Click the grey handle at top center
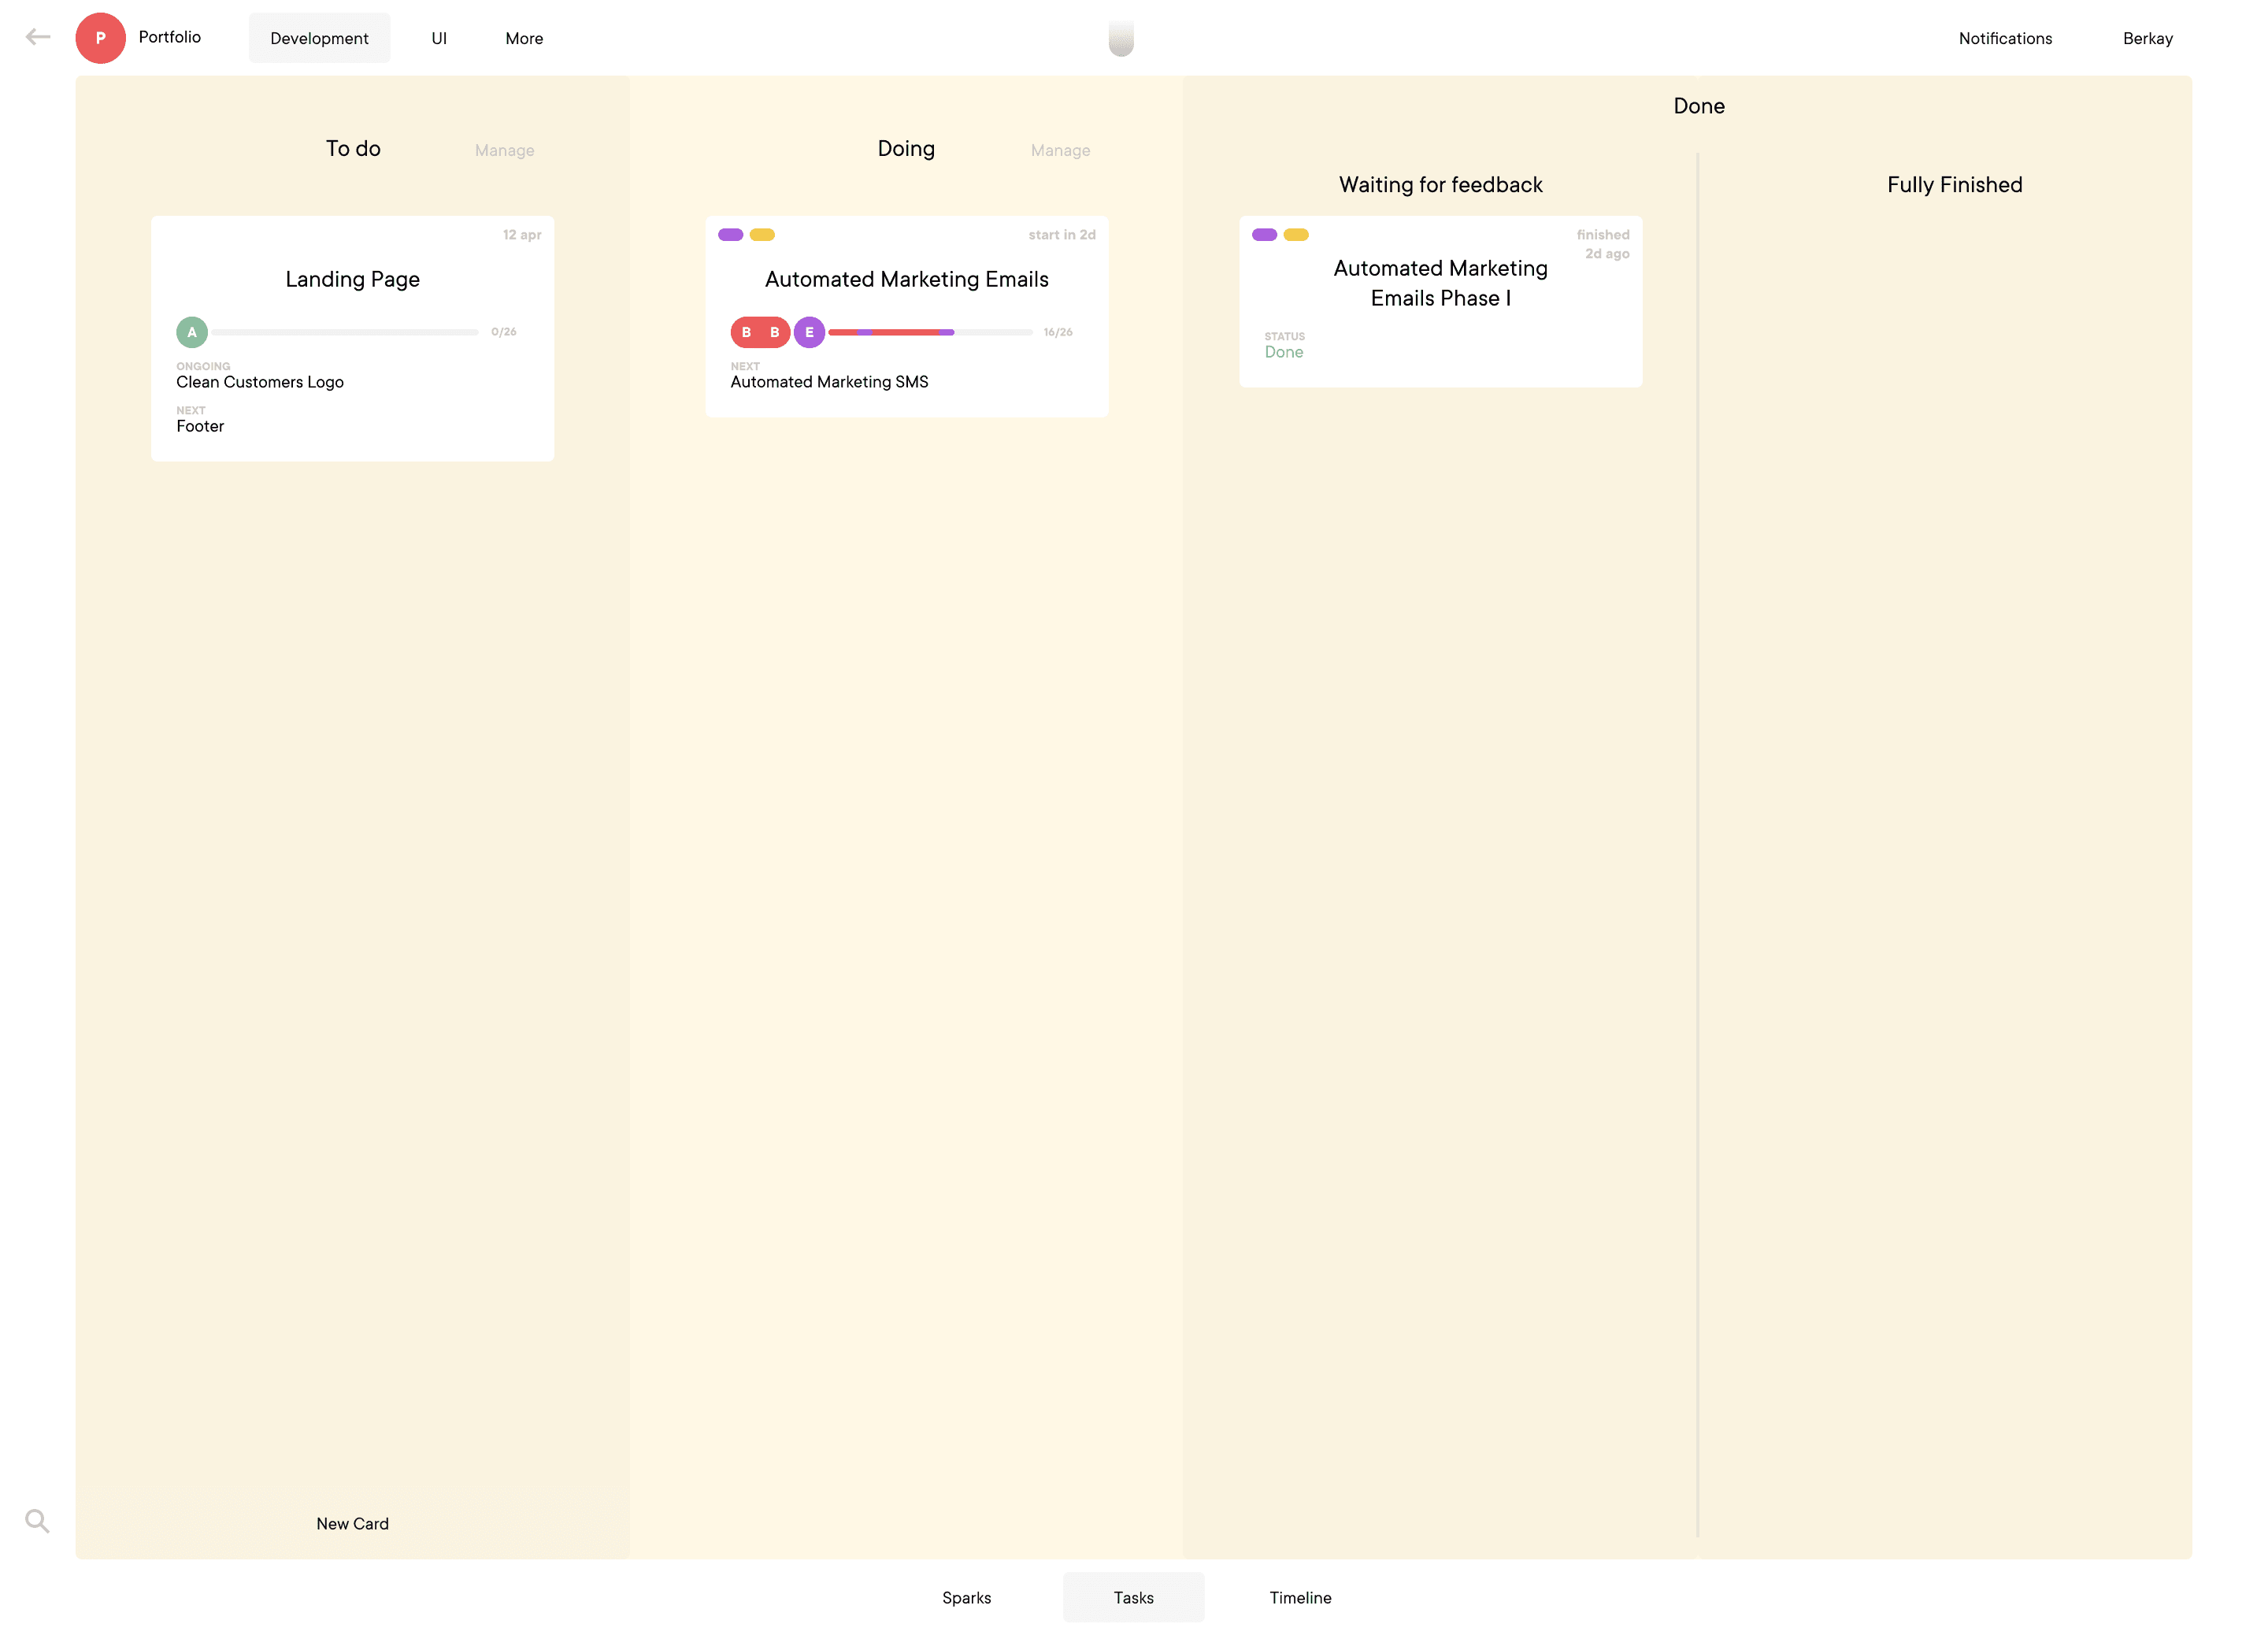This screenshot has width=2268, height=1635. 1121,38
